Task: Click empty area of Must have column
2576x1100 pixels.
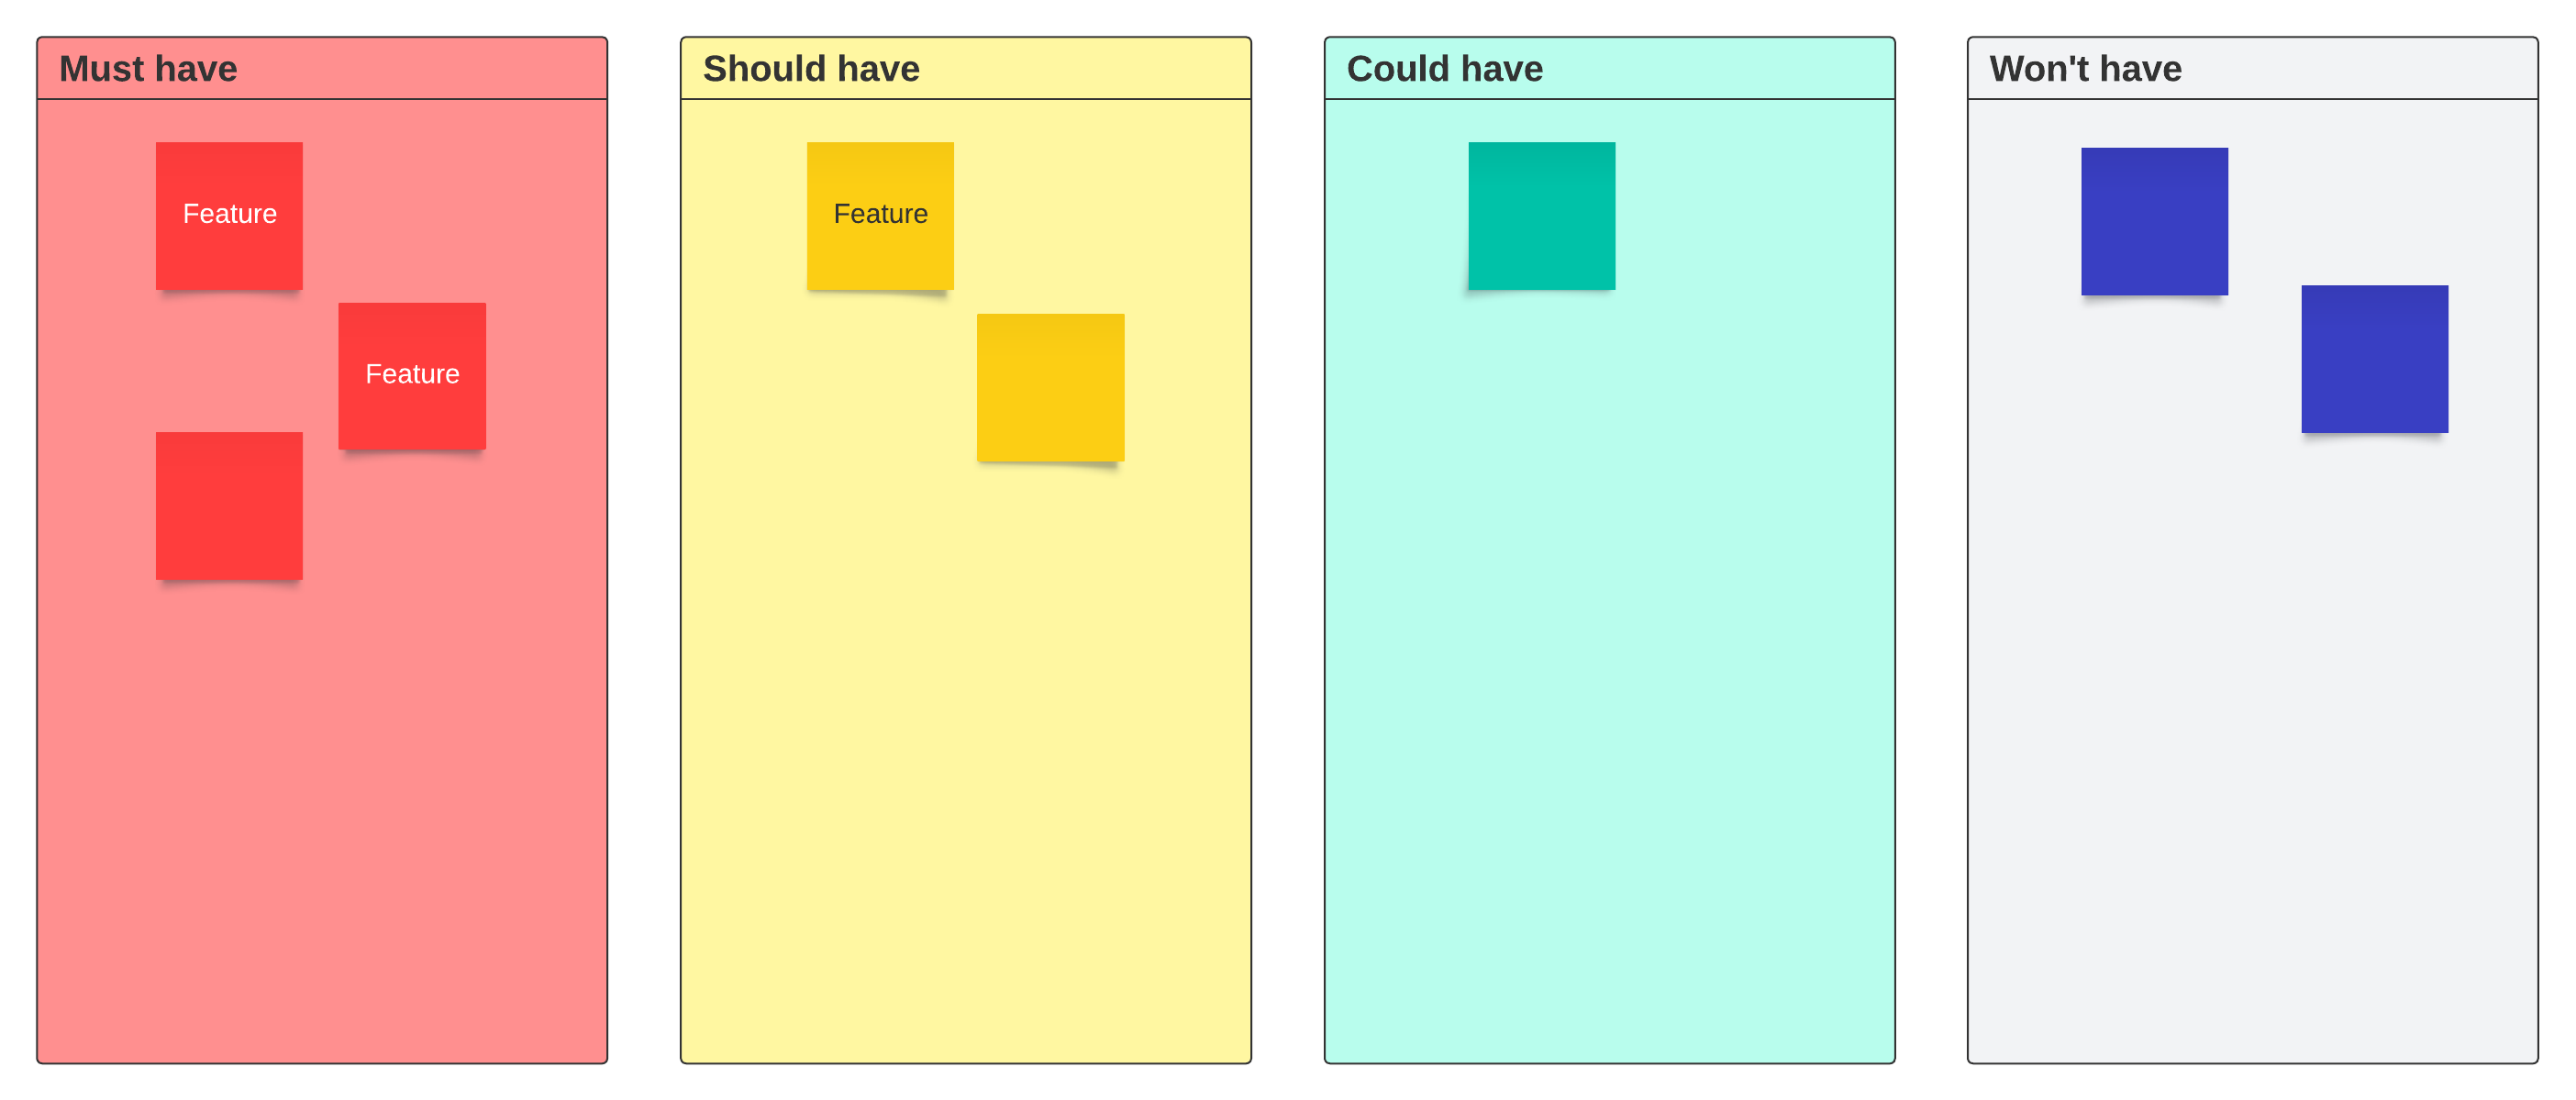Action: point(322,800)
